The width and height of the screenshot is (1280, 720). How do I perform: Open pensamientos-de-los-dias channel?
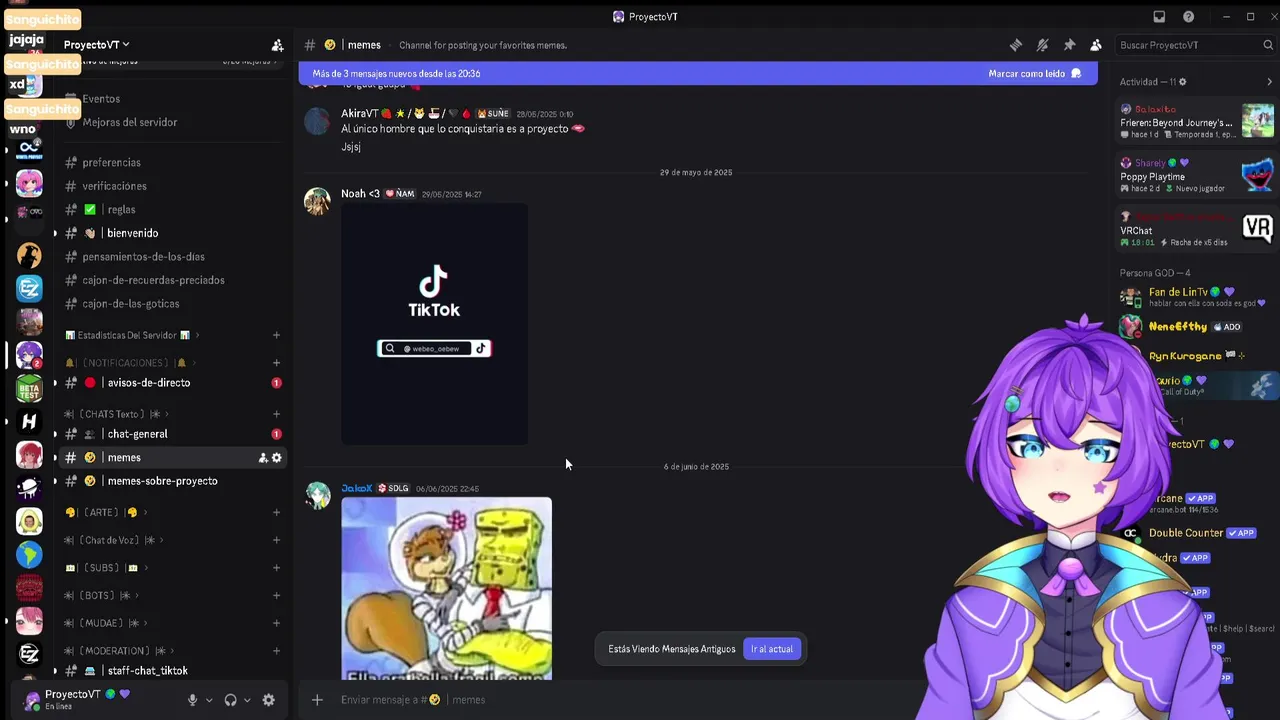pos(143,257)
